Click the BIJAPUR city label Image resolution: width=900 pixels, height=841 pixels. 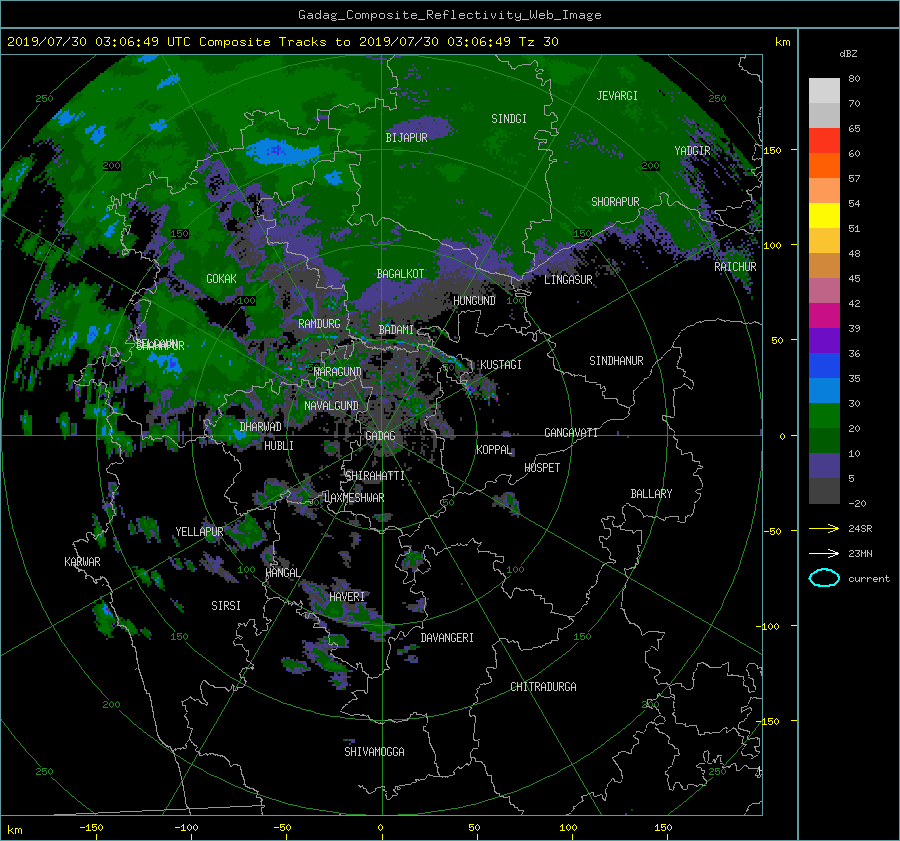pos(406,138)
